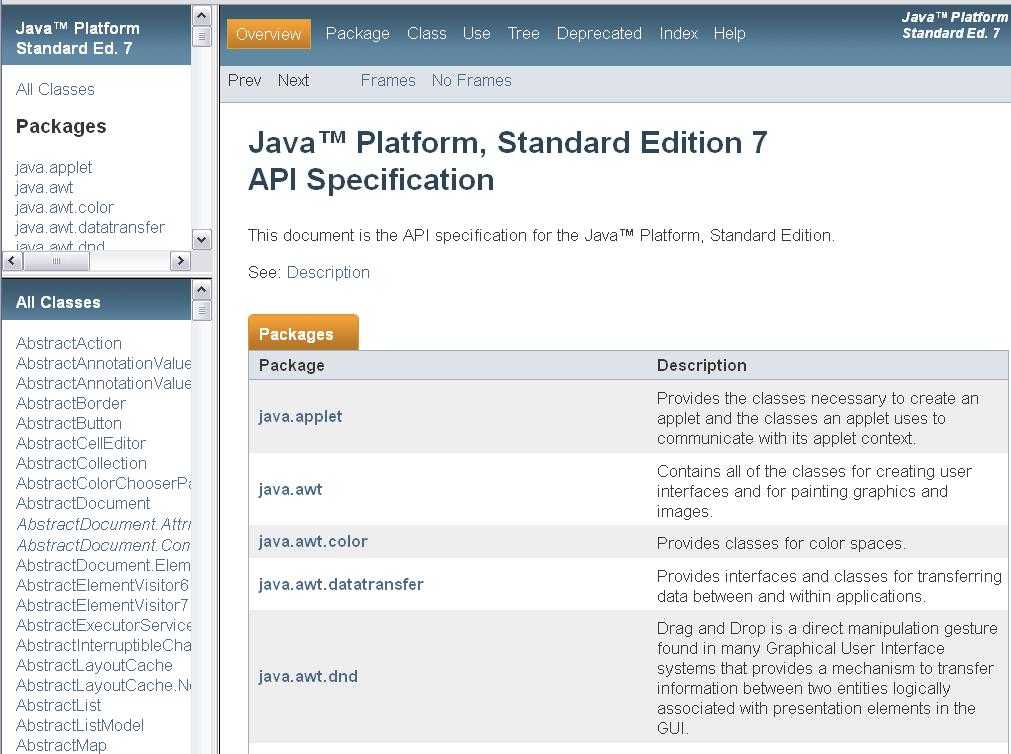Select the Overview navigation tab
Screen dimensions: 1011x754
(268, 34)
